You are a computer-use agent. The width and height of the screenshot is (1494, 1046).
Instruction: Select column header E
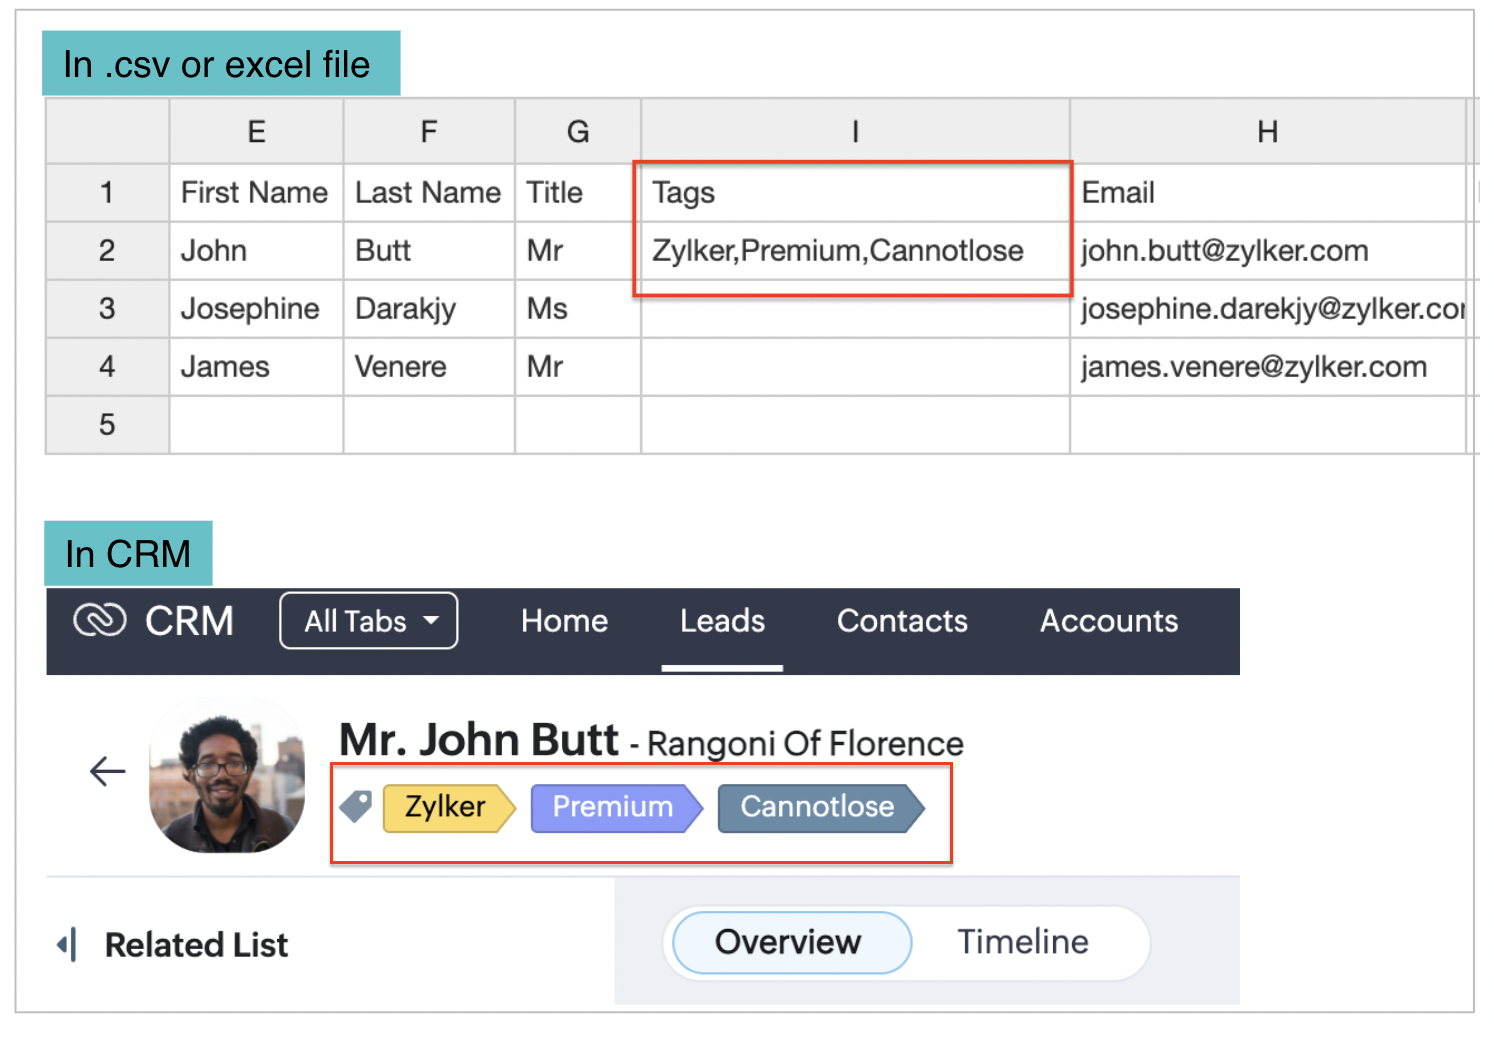(x=256, y=132)
